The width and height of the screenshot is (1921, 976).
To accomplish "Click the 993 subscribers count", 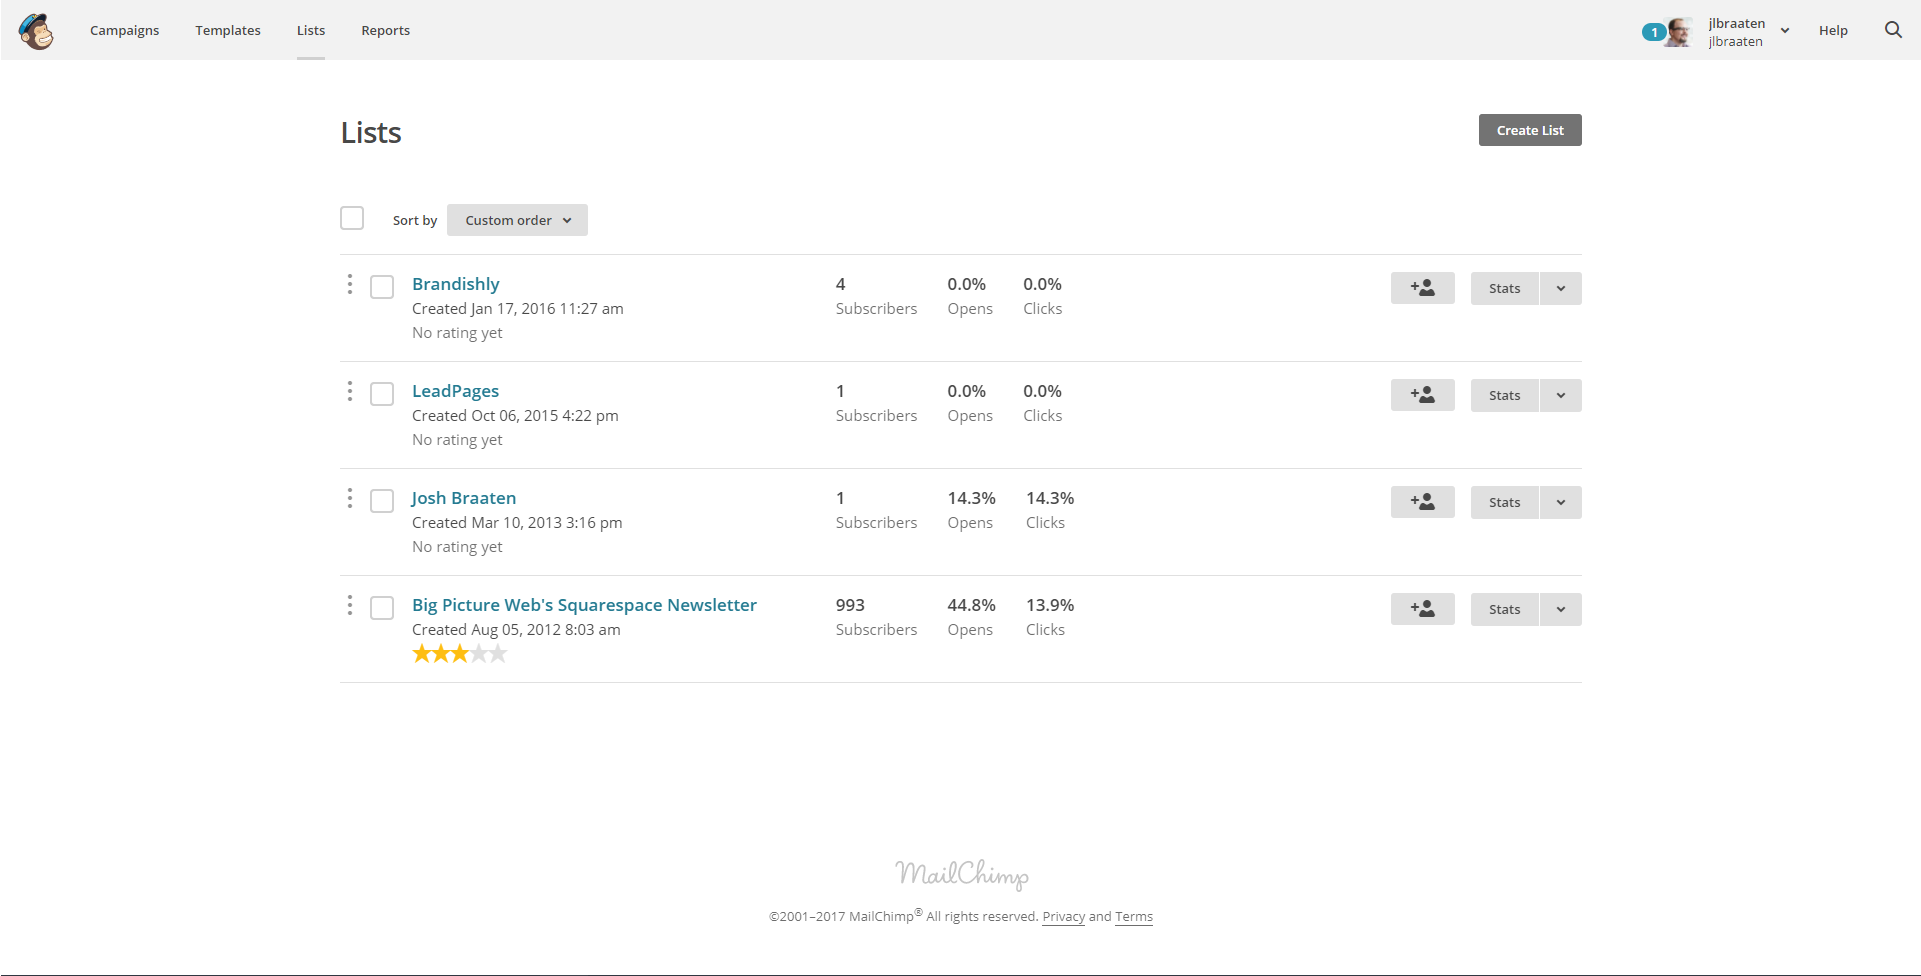I will pyautogui.click(x=850, y=605).
